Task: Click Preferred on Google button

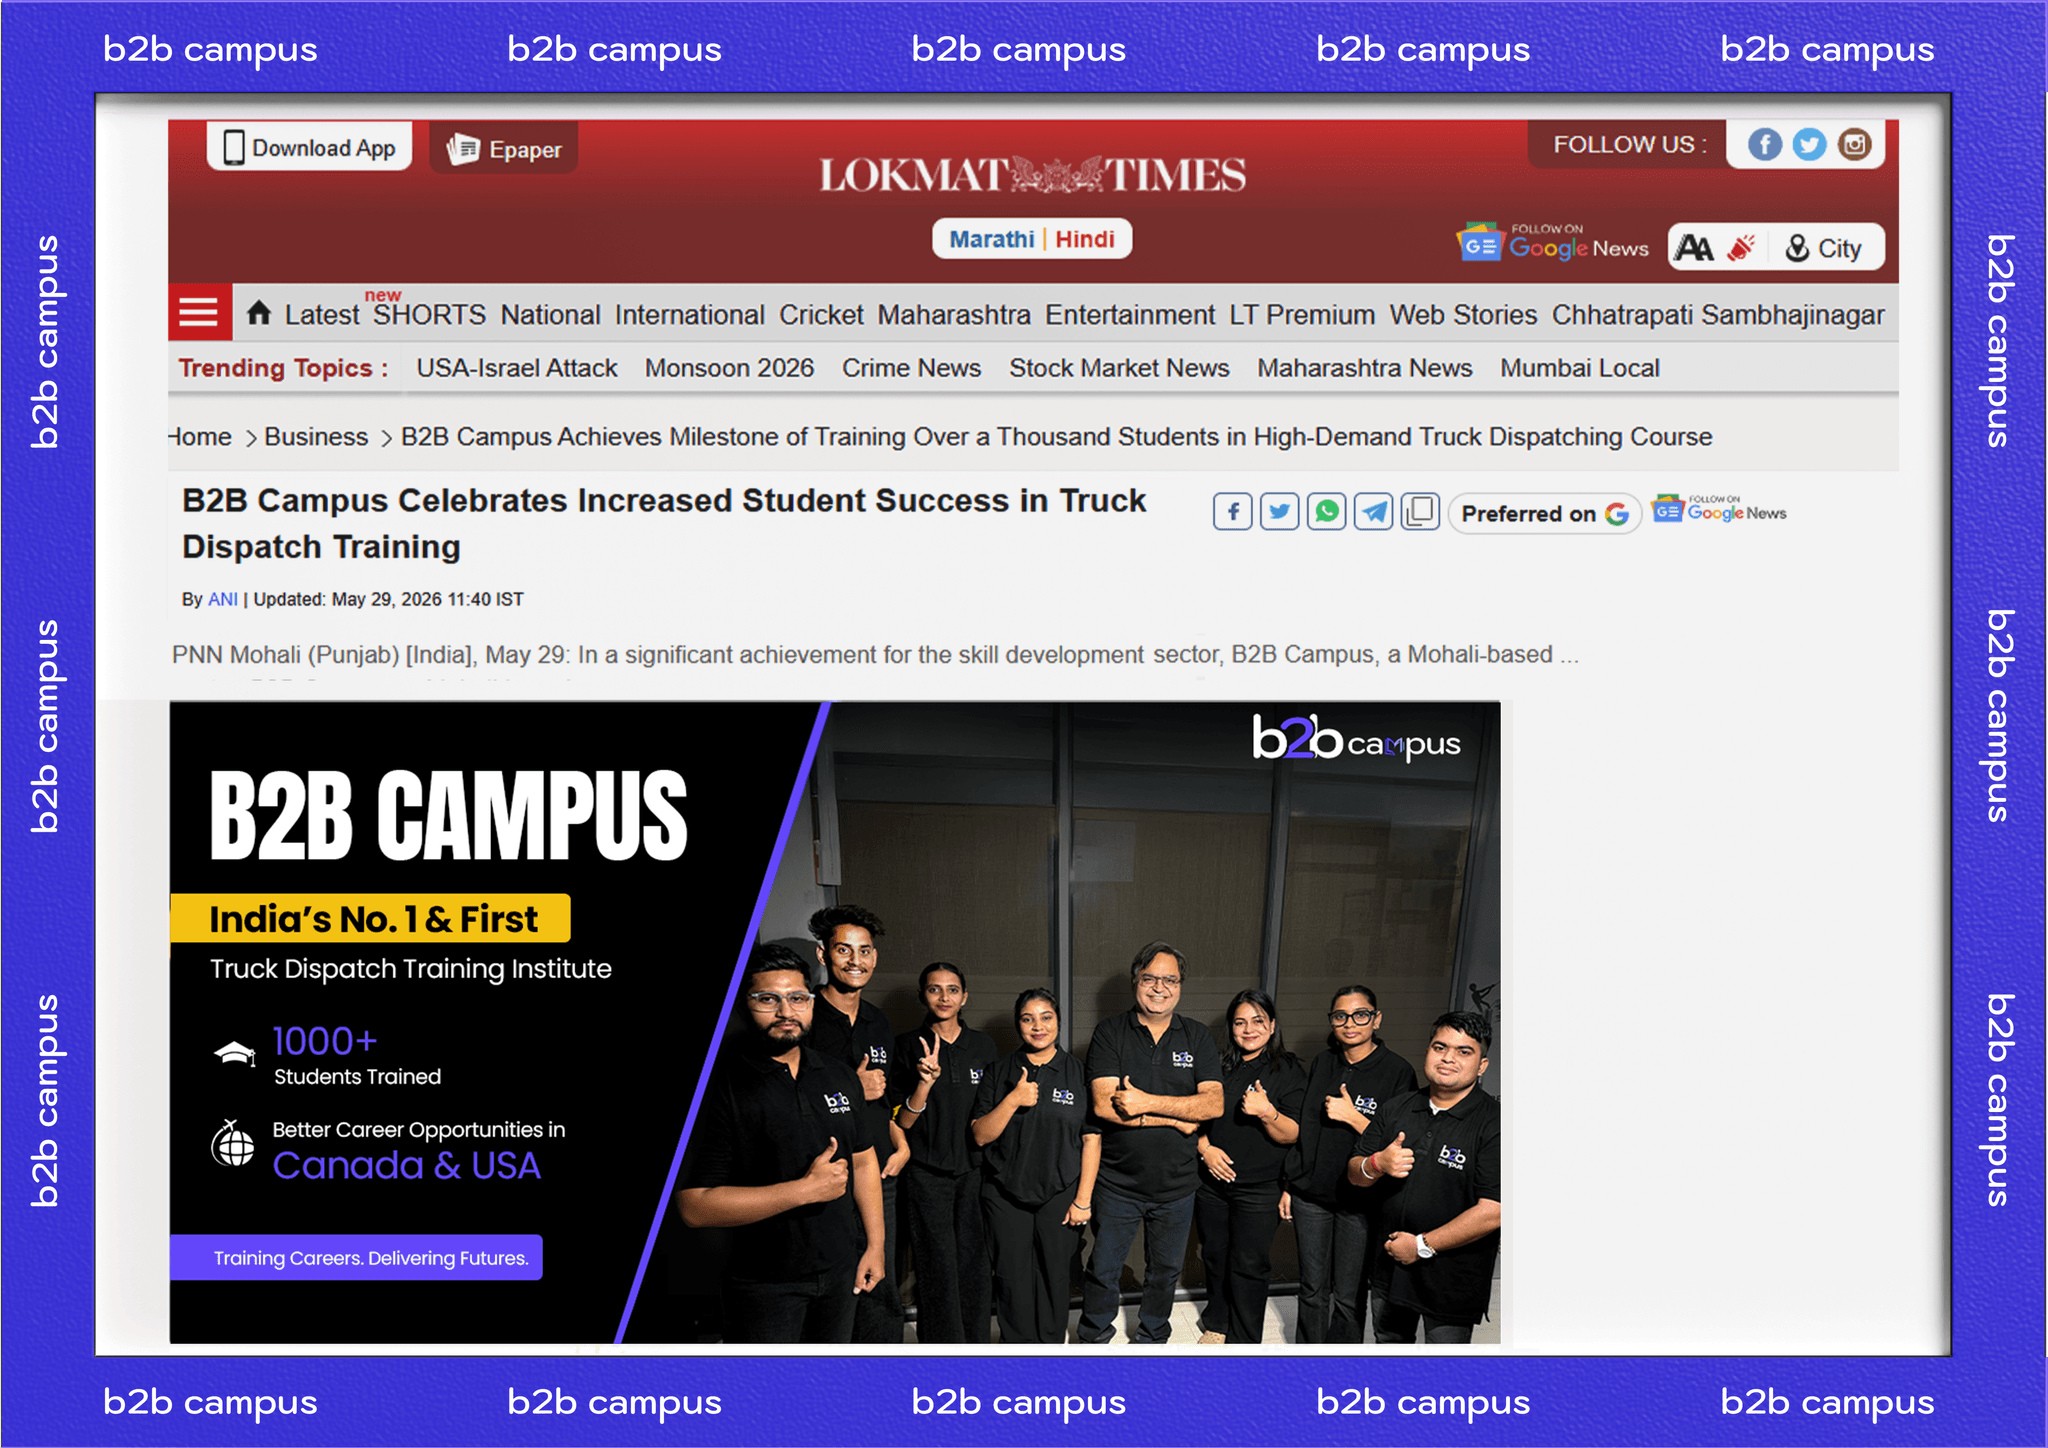Action: tap(1544, 514)
